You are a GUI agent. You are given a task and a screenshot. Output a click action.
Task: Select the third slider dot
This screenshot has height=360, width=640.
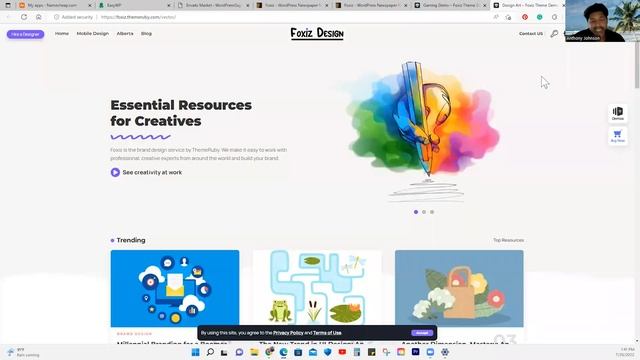[x=432, y=212]
